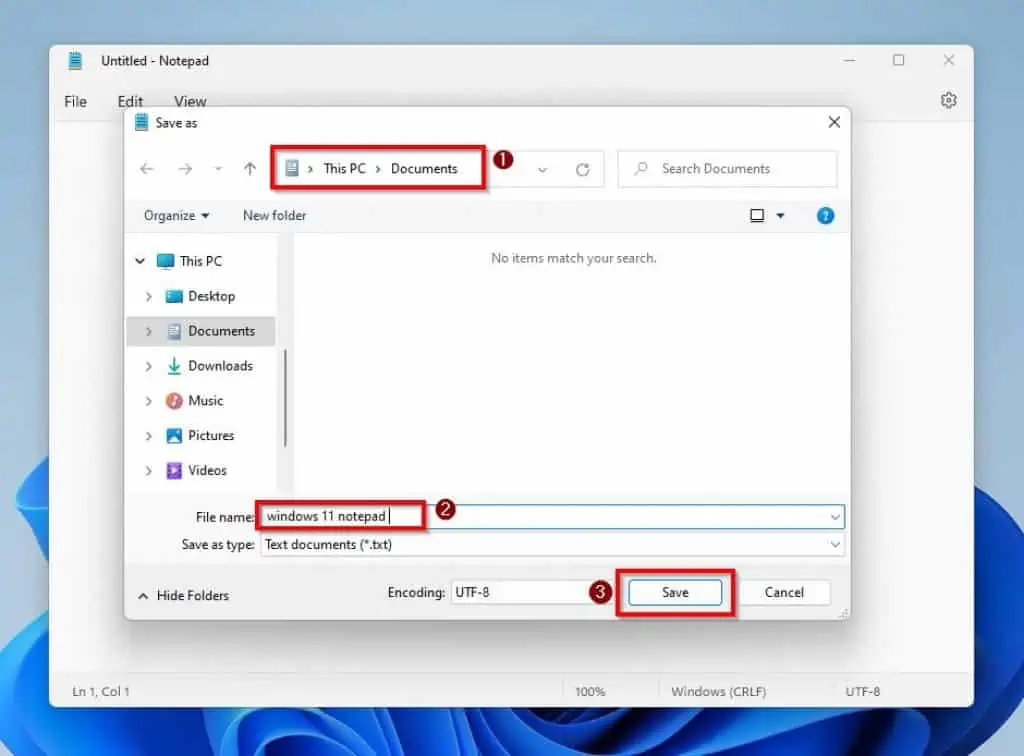Open more view options dropdown arrow
1024x756 pixels.
[780, 215]
